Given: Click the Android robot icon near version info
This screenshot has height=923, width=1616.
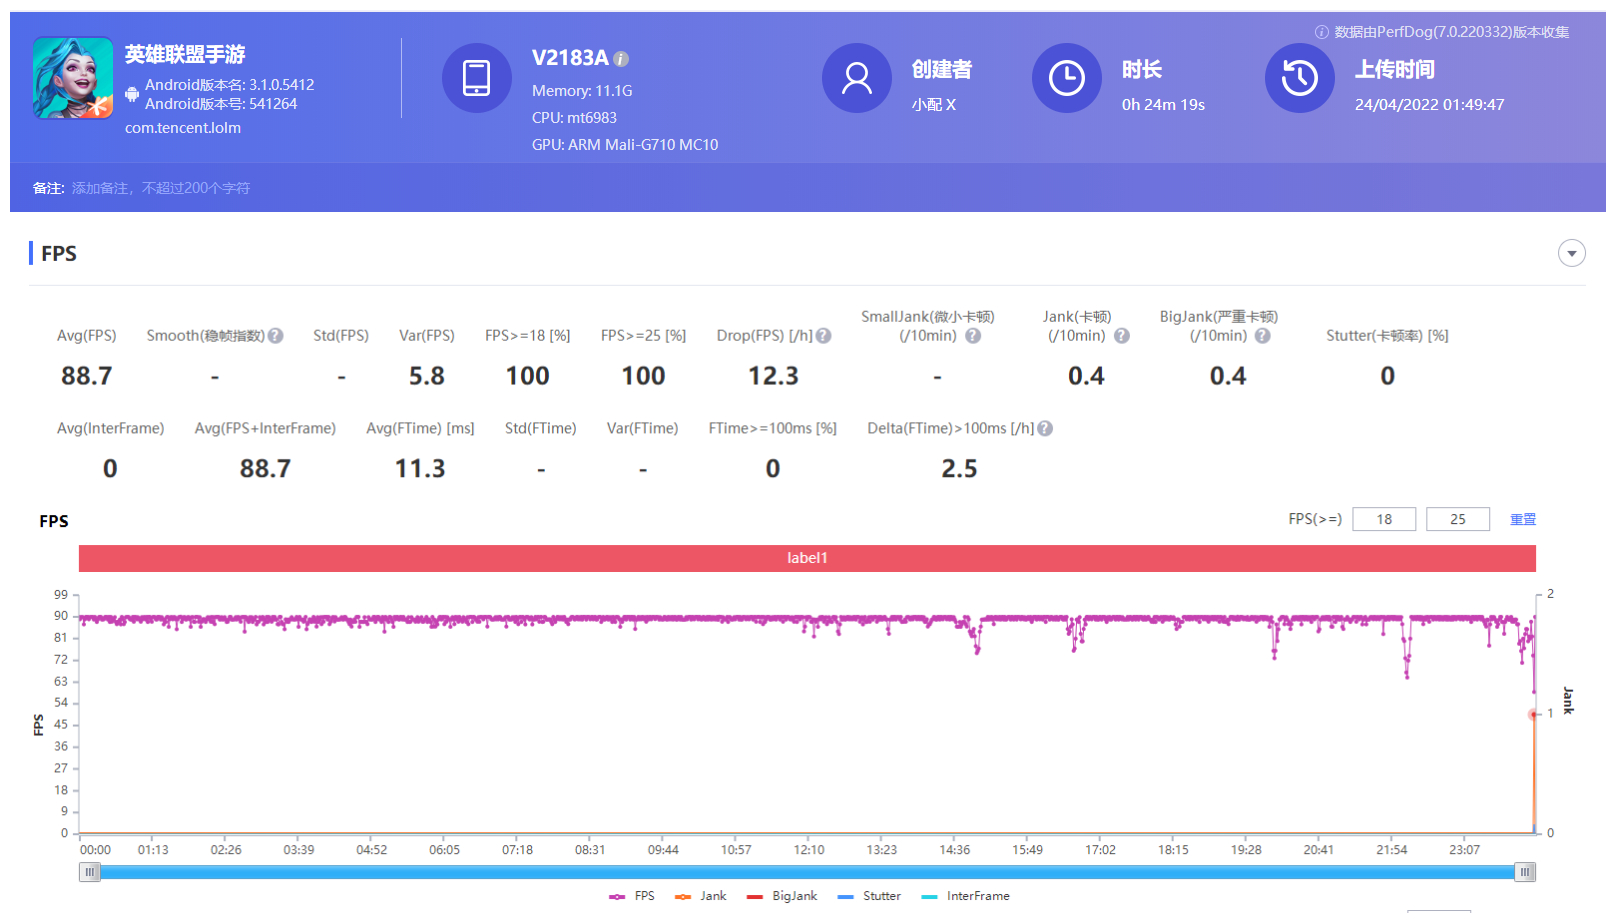Looking at the screenshot, I should 132,94.
